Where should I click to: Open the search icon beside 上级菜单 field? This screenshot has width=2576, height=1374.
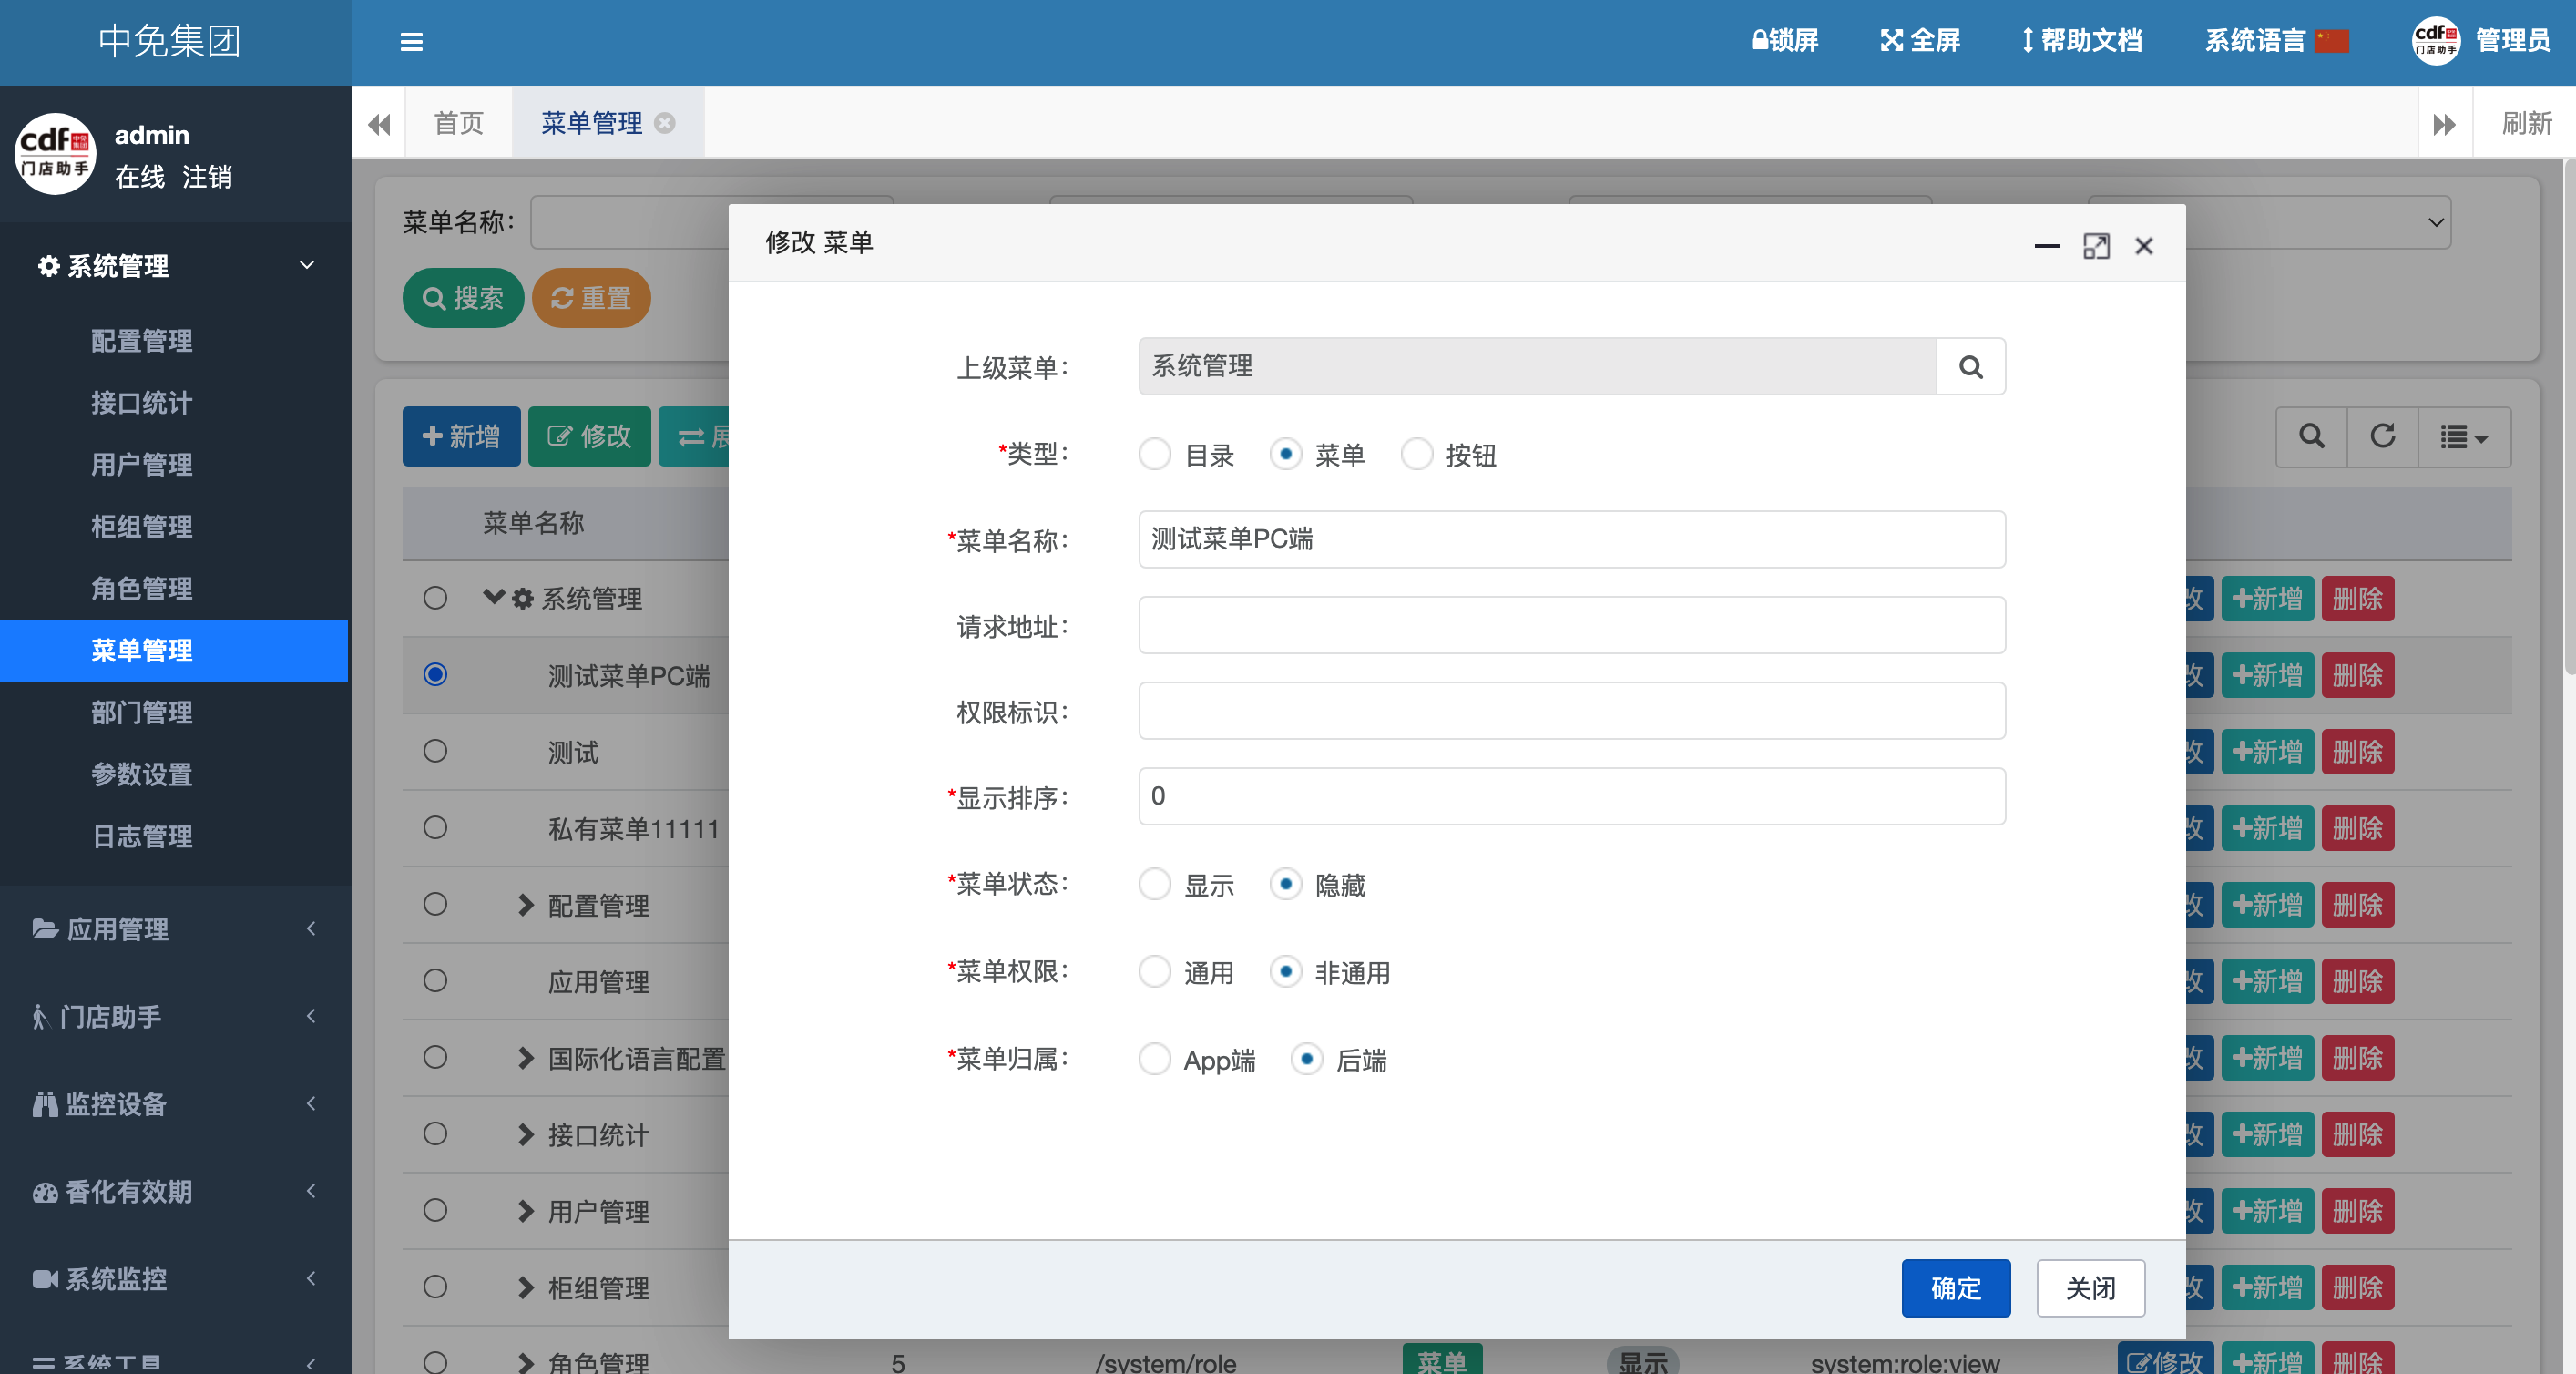[x=1970, y=367]
